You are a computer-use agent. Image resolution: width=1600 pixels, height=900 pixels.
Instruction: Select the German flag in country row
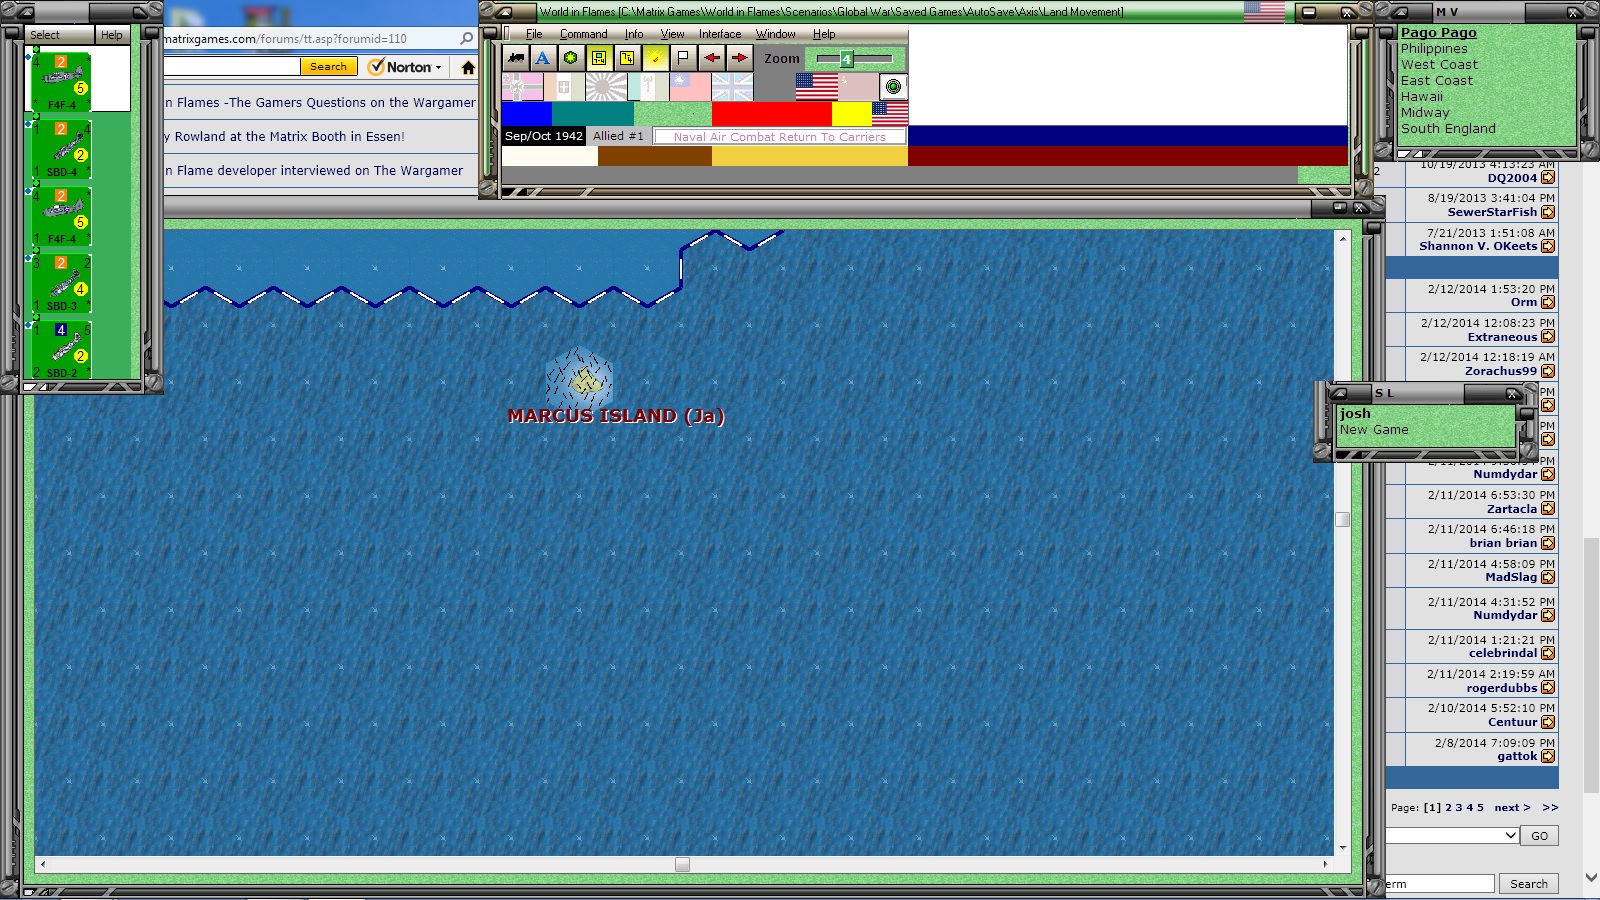click(523, 87)
